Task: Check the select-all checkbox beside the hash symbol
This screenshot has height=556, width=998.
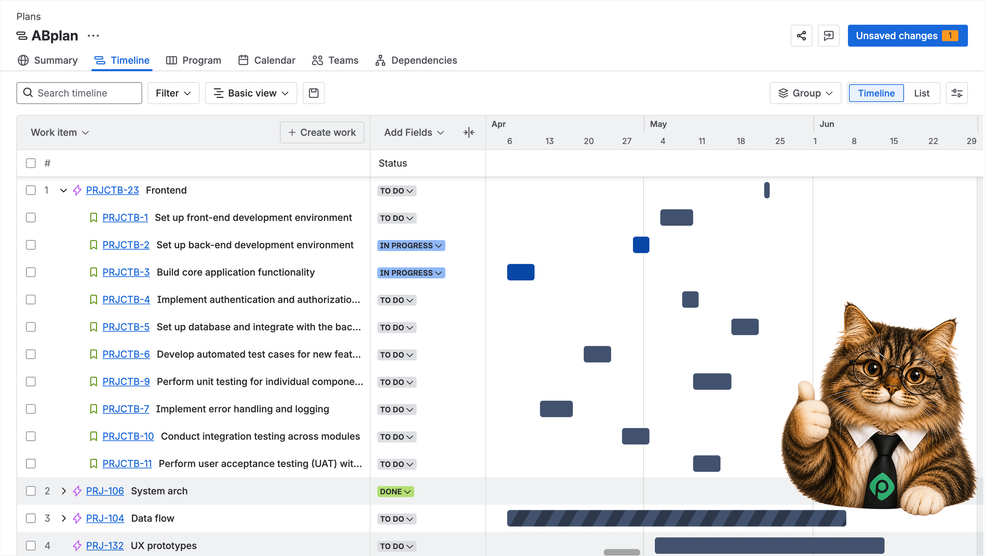Action: [31, 163]
